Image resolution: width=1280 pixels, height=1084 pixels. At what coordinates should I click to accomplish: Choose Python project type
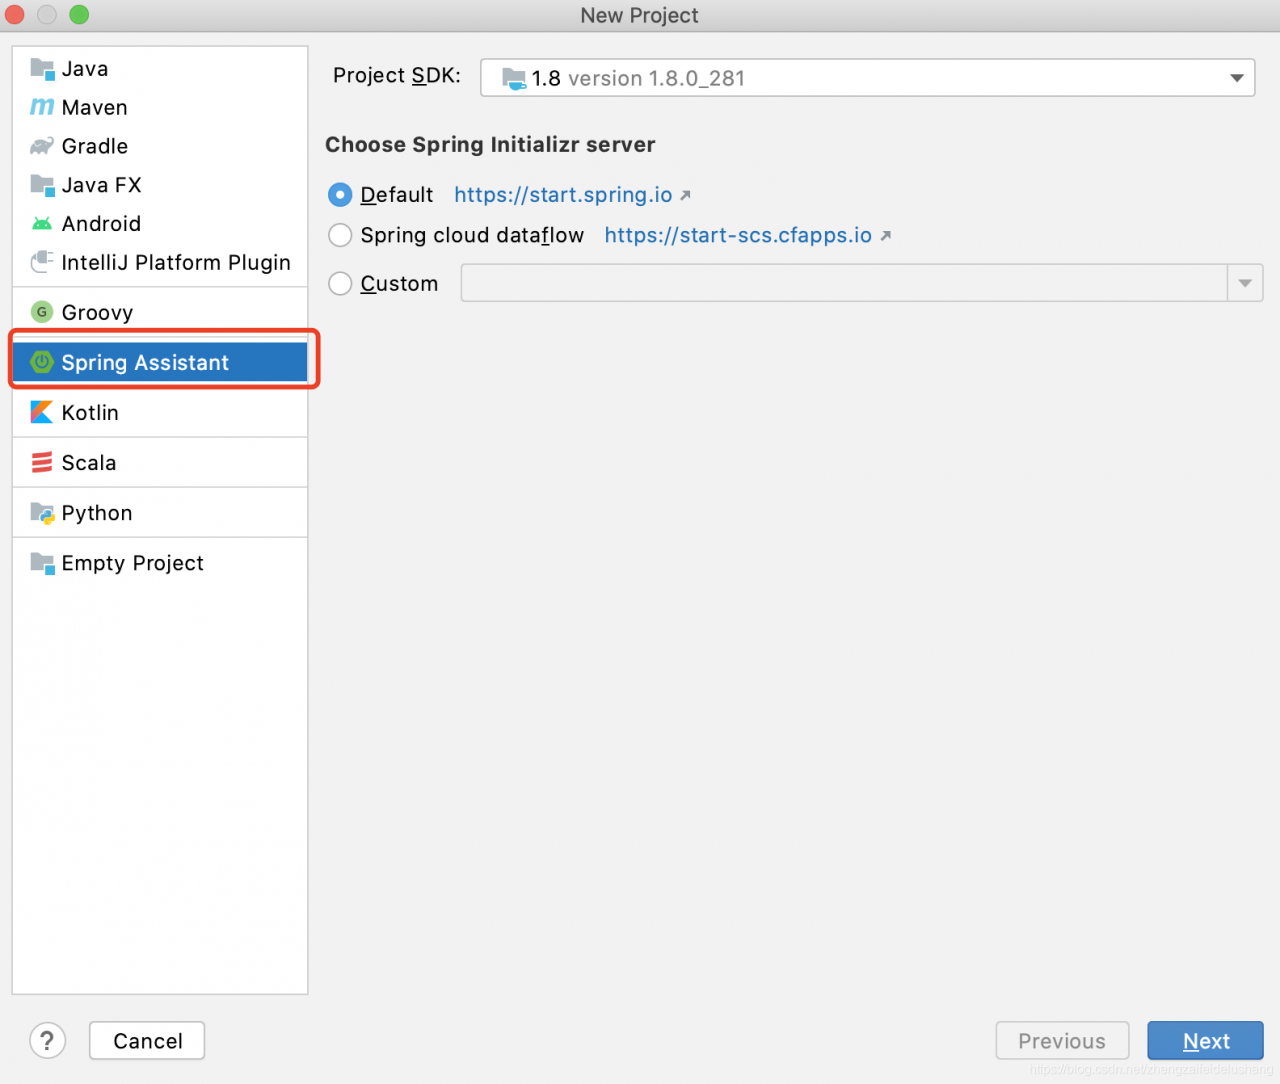pos(160,513)
